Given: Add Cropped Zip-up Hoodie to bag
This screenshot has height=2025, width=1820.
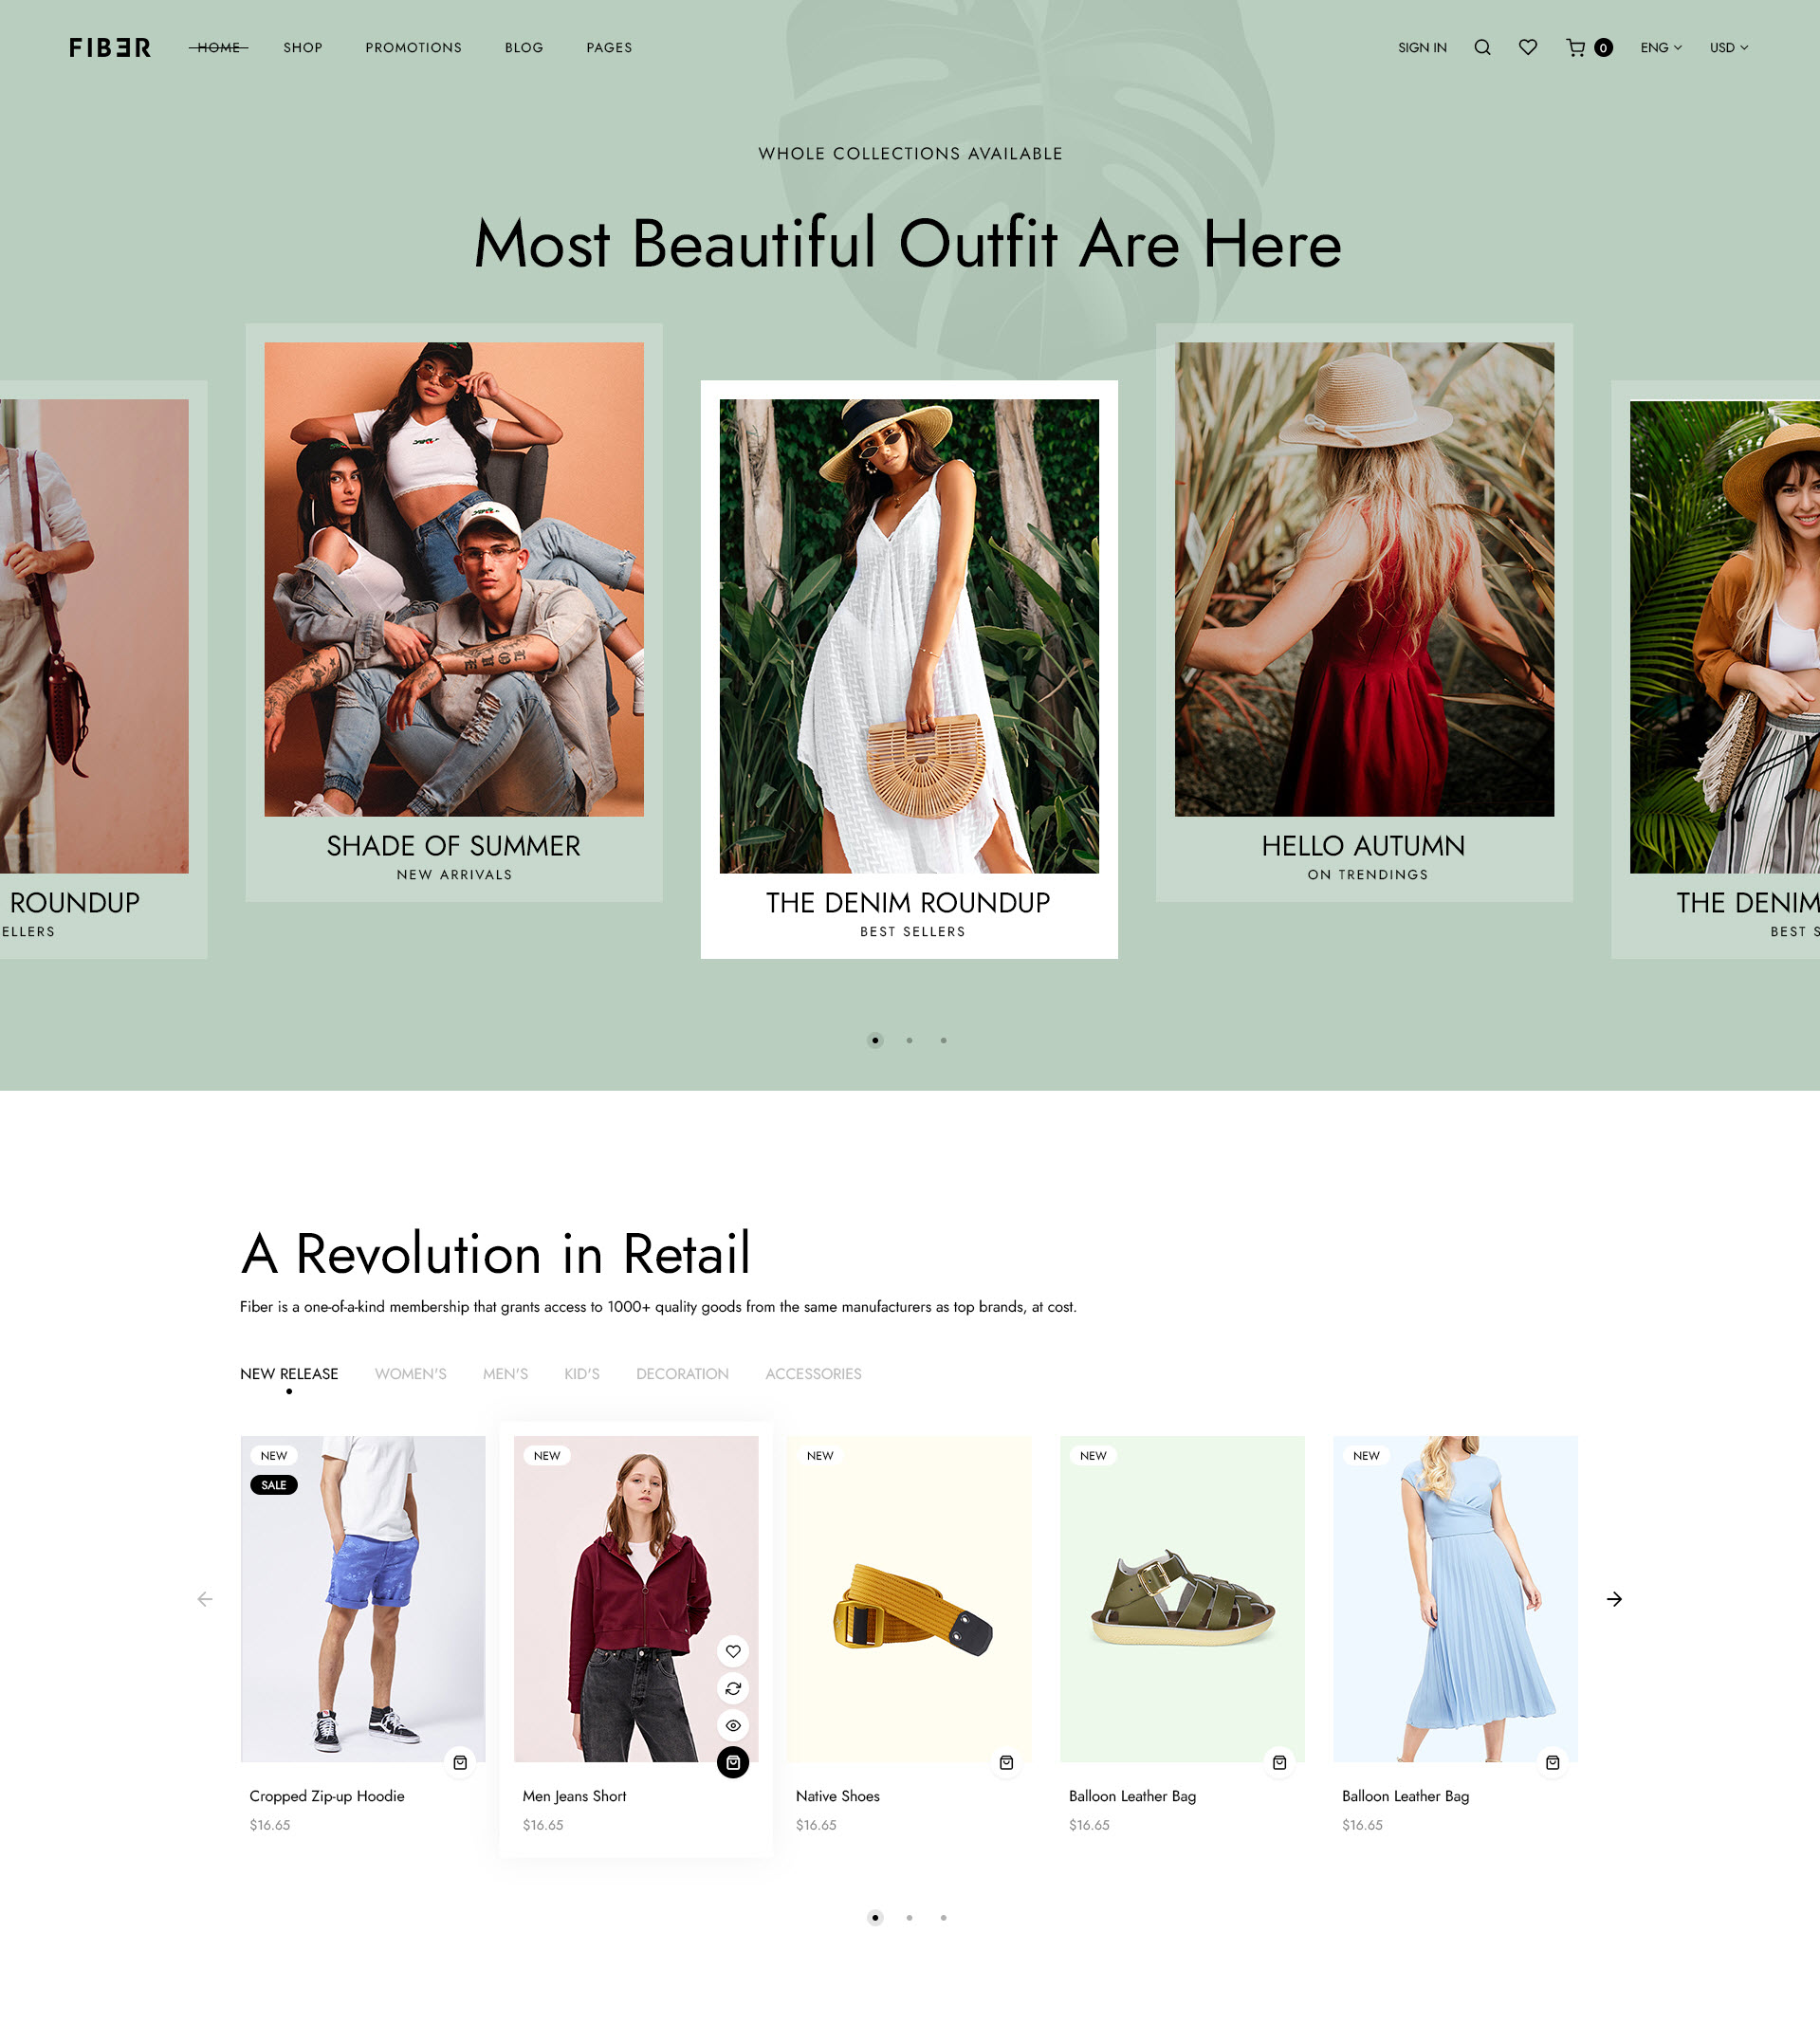Looking at the screenshot, I should 460,1762.
